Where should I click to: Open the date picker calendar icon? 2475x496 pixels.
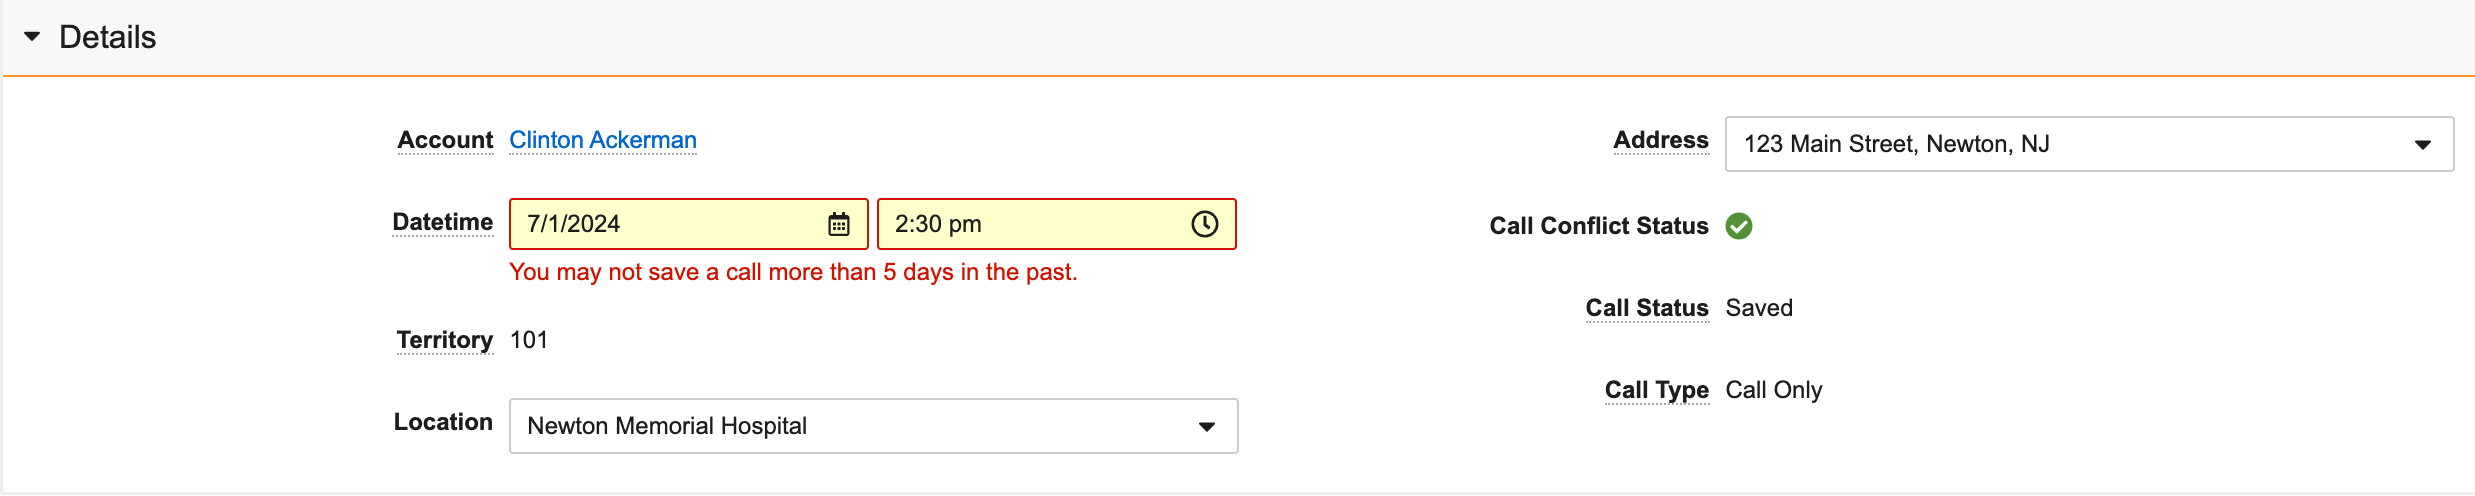click(839, 224)
